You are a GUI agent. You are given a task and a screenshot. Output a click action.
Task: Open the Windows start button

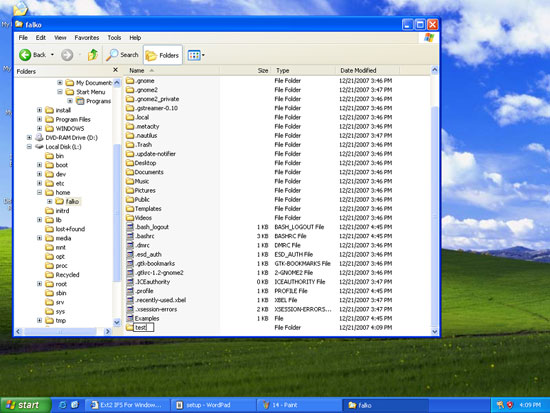tap(25, 405)
